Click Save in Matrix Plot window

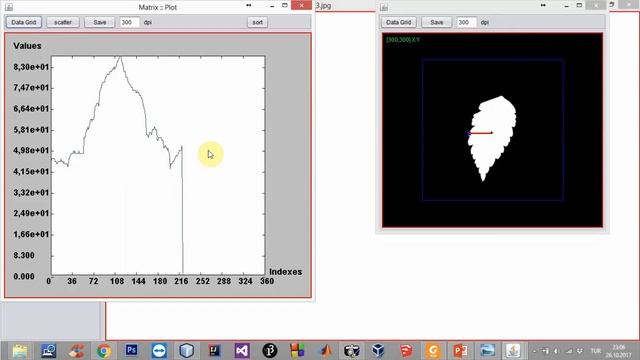(x=100, y=22)
